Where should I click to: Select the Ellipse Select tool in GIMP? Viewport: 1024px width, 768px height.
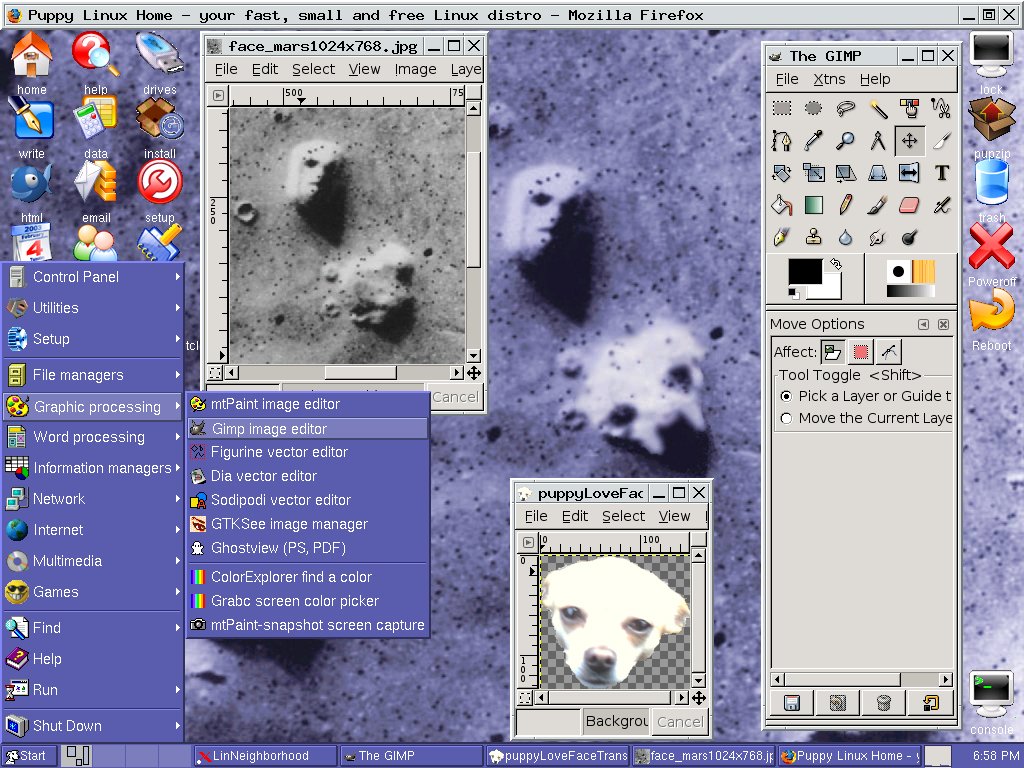[x=813, y=108]
